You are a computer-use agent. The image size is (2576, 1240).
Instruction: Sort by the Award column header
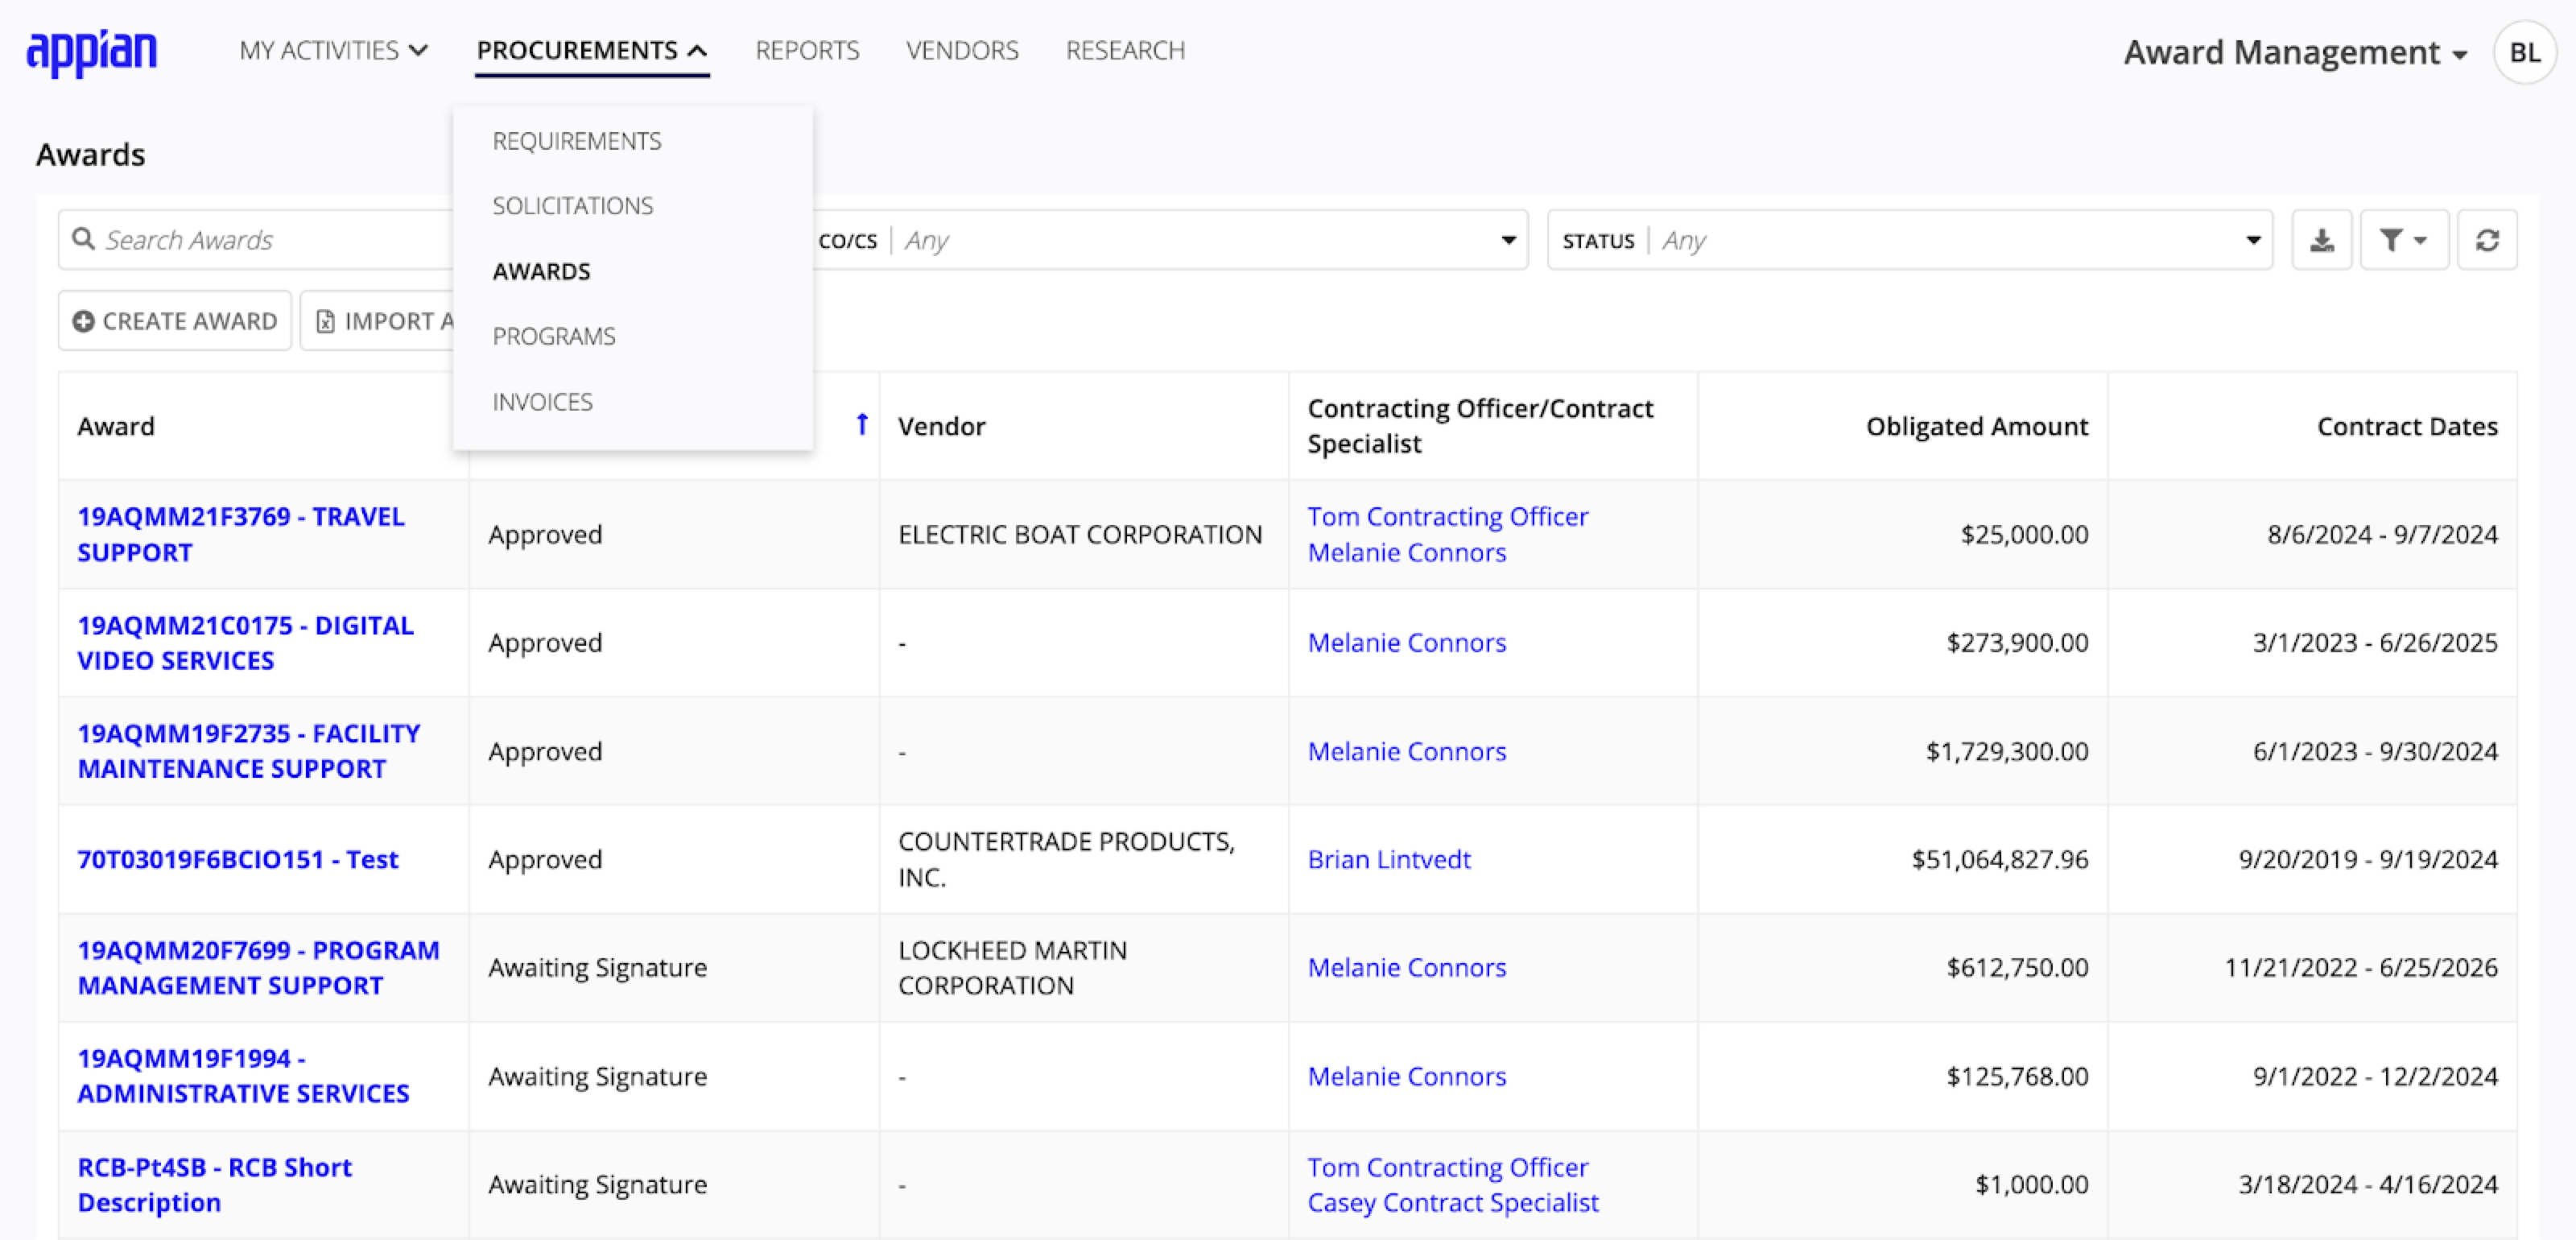pos(116,426)
